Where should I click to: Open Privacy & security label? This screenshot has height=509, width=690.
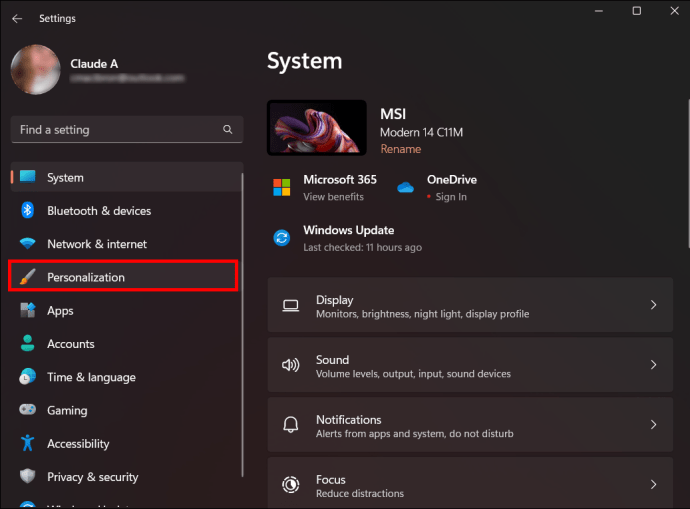[x=92, y=477]
